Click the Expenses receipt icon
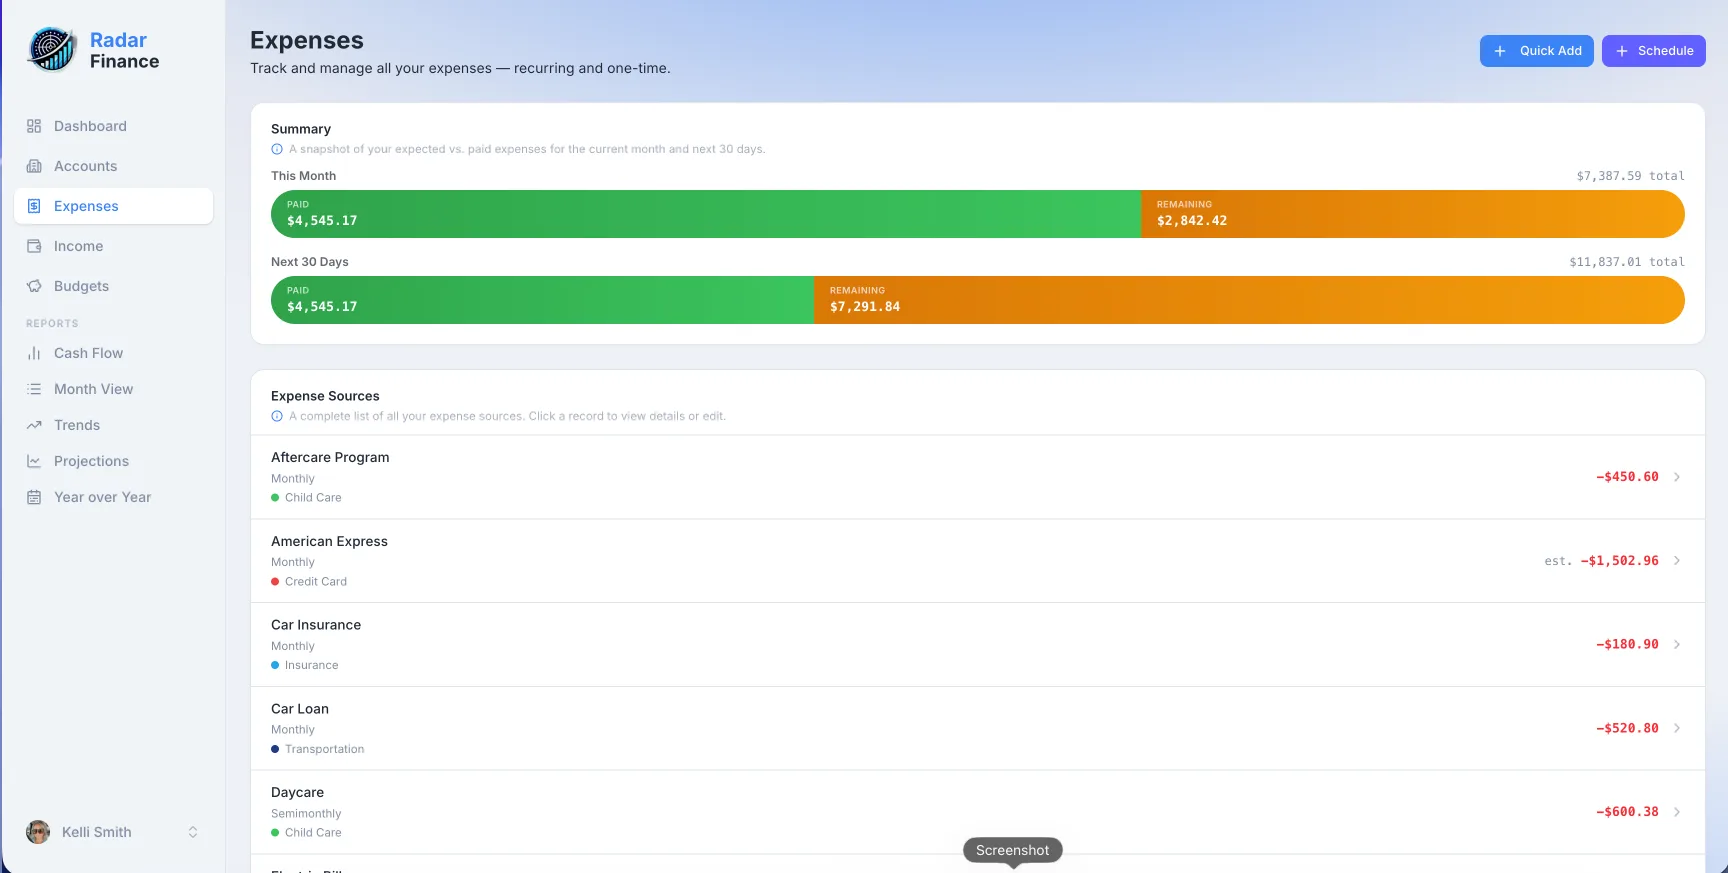This screenshot has height=873, width=1728. (34, 206)
